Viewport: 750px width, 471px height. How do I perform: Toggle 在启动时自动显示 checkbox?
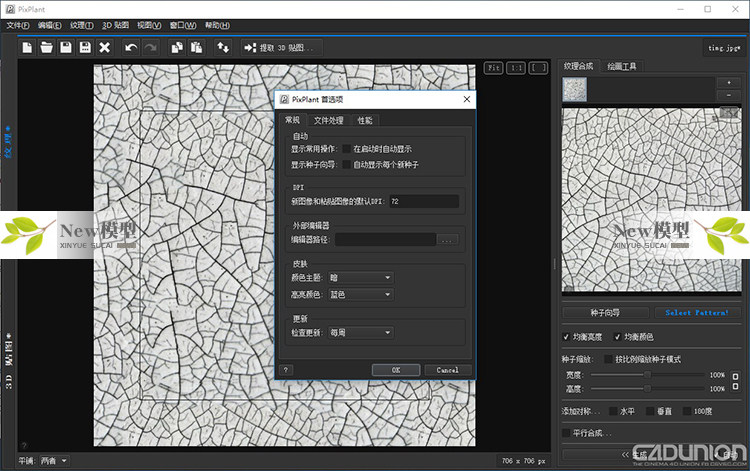347,149
